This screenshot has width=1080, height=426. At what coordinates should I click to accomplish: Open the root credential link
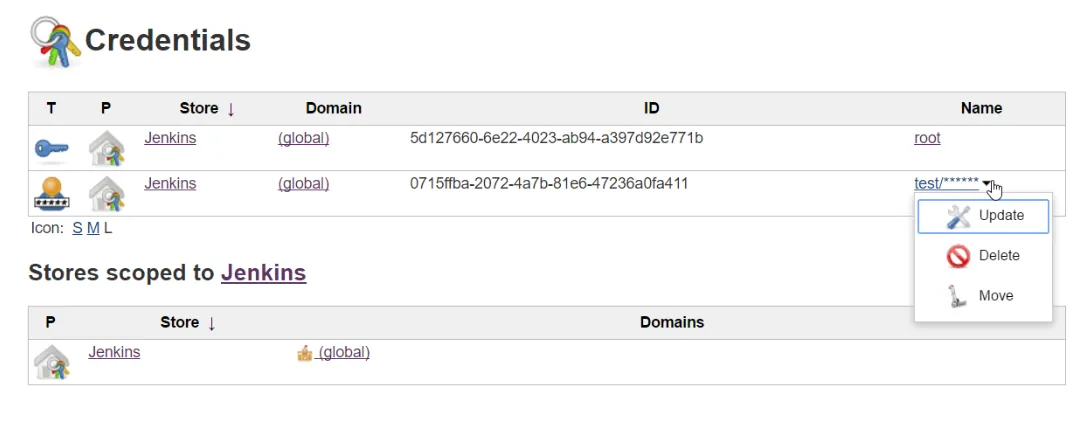tap(927, 138)
